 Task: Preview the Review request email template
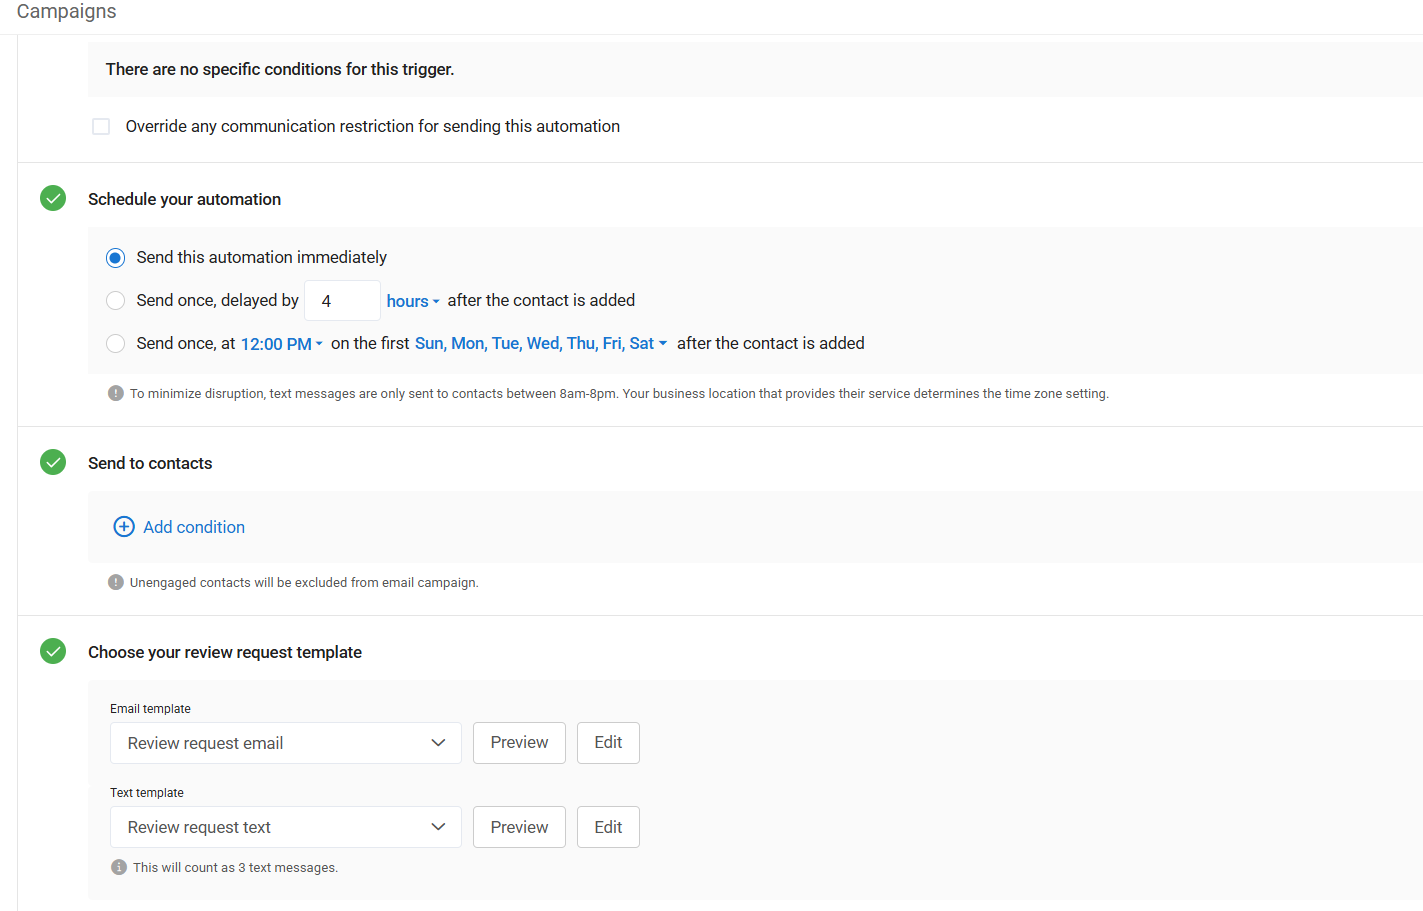(x=519, y=743)
